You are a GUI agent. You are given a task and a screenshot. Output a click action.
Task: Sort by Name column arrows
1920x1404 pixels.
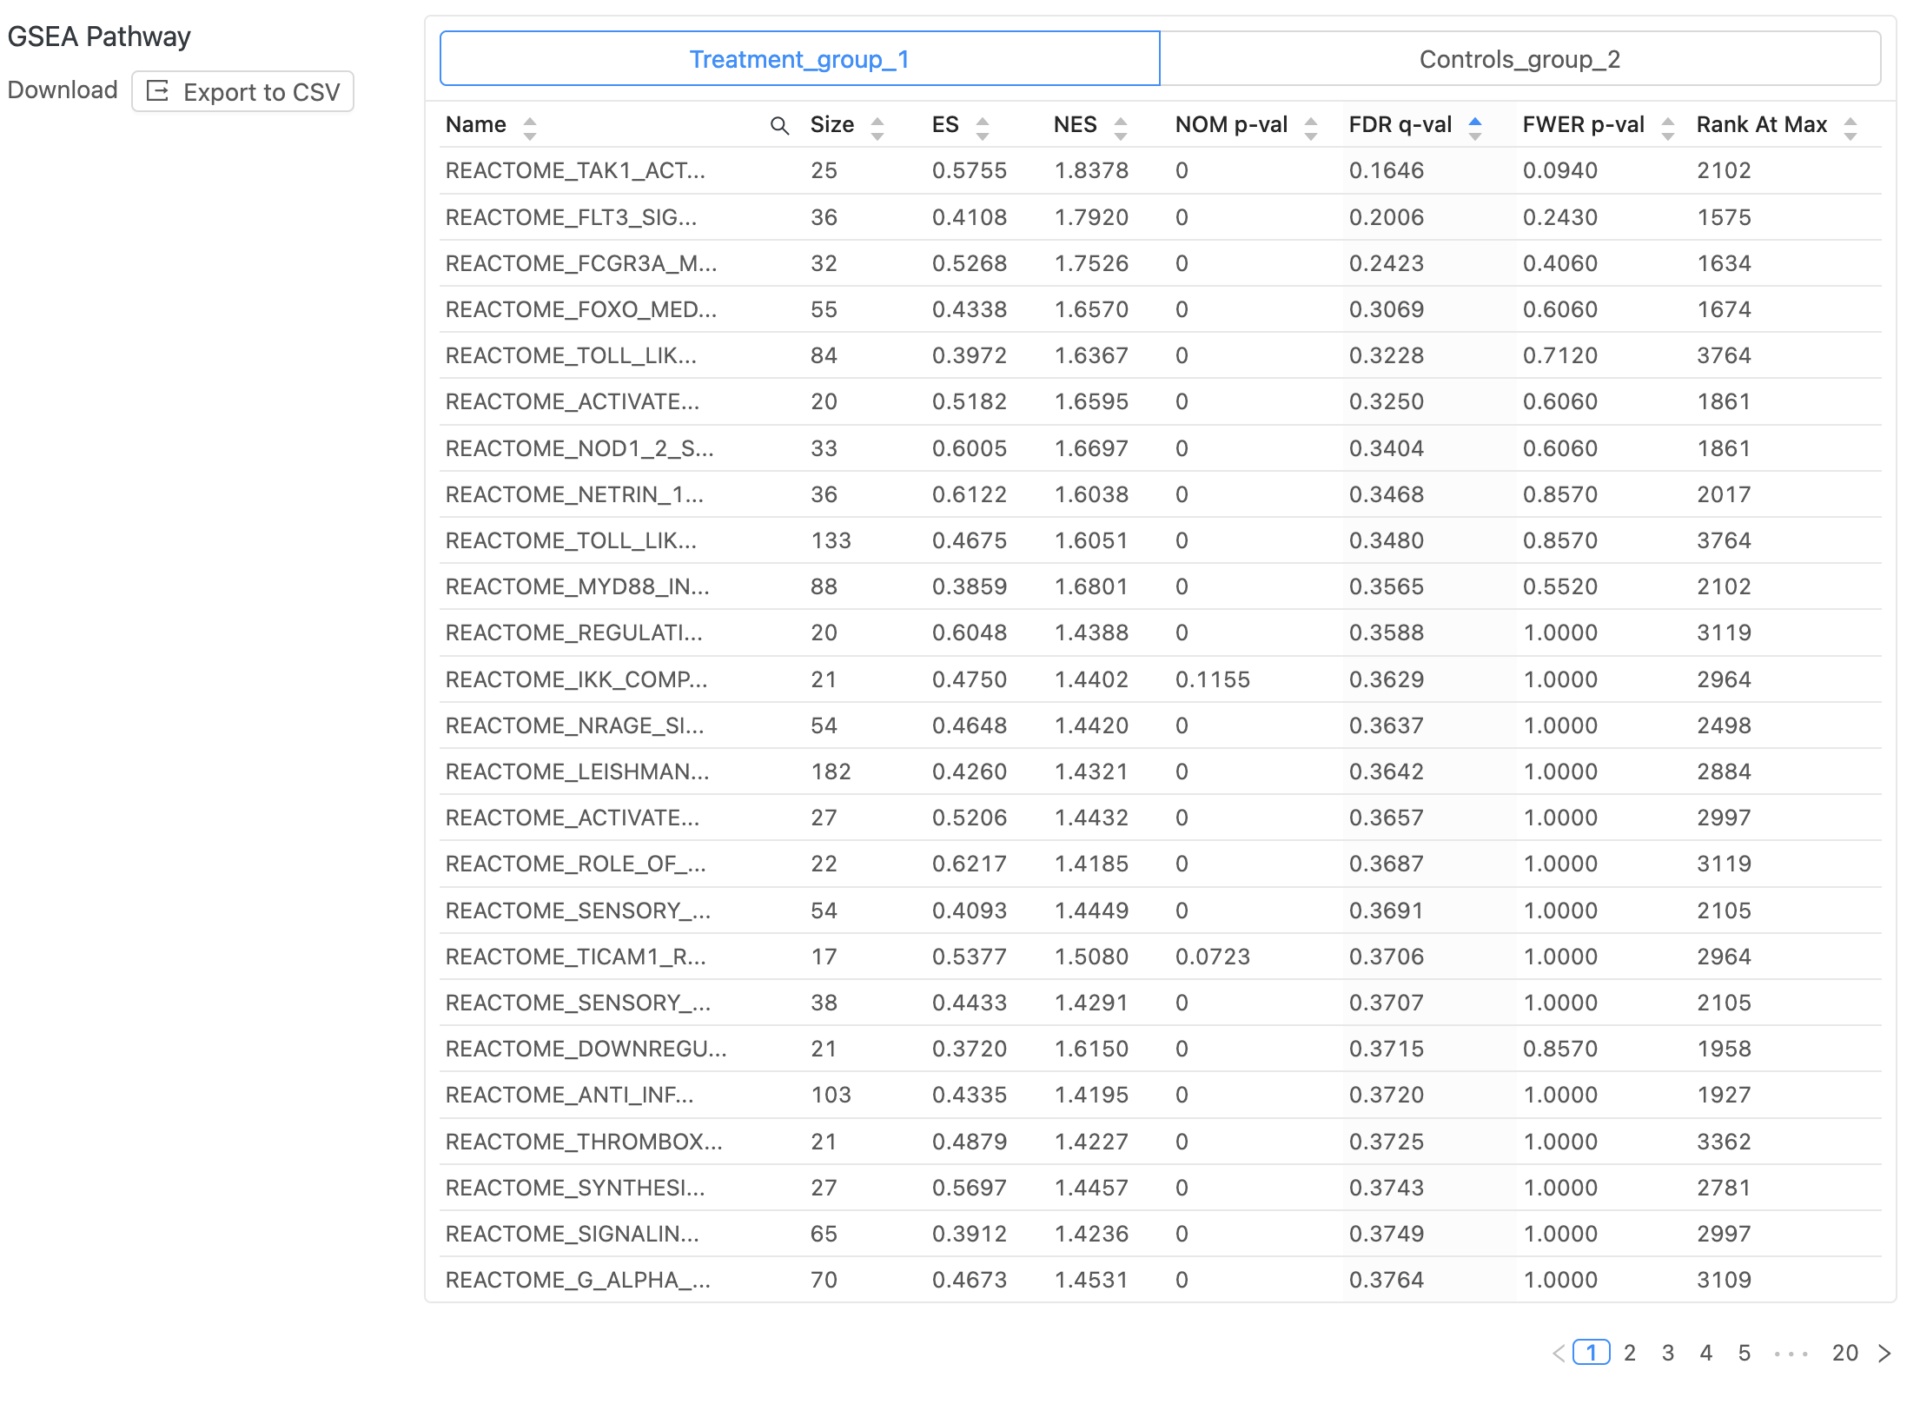[529, 127]
